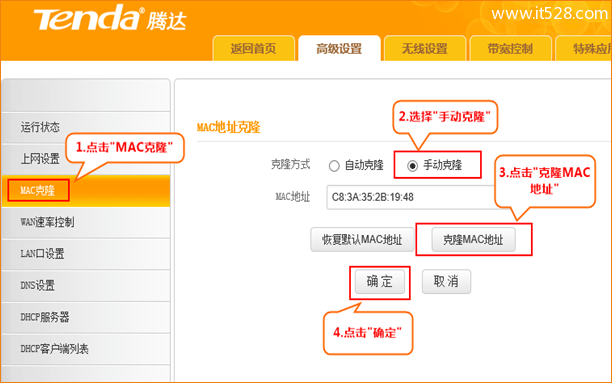This screenshot has height=383, width=612.
Task: Confirm with the 确定 button
Action: (379, 281)
